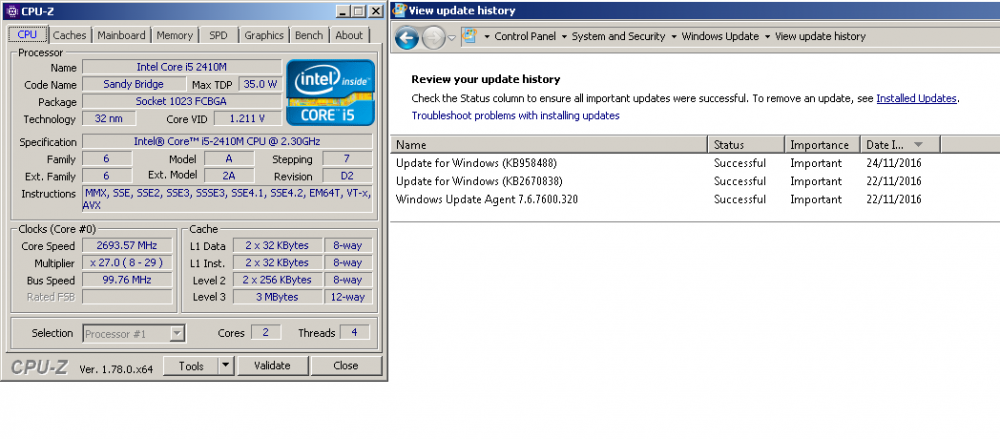Close CPU-Z with the title bar X

pyautogui.click(x=376, y=11)
